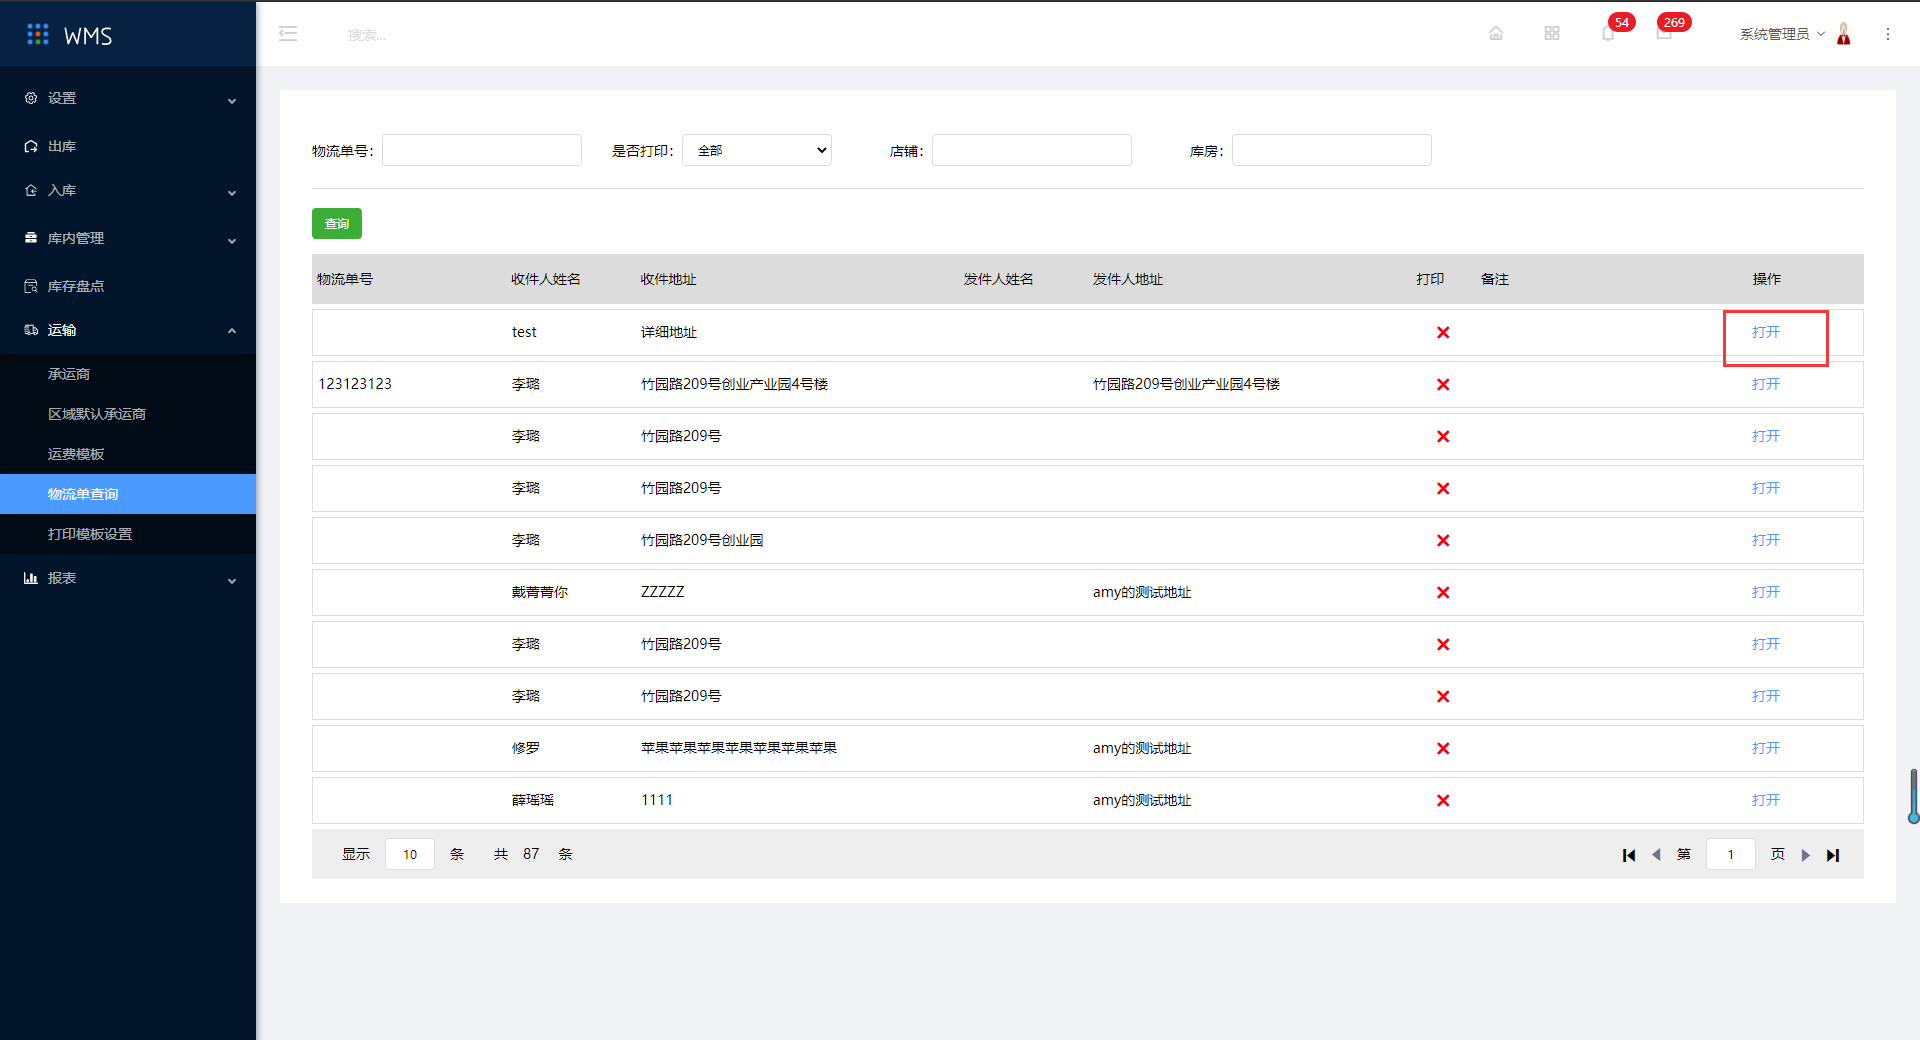The width and height of the screenshot is (1920, 1040).
Task: Open the 系统管理员 user dropdown
Action: [x=1782, y=34]
